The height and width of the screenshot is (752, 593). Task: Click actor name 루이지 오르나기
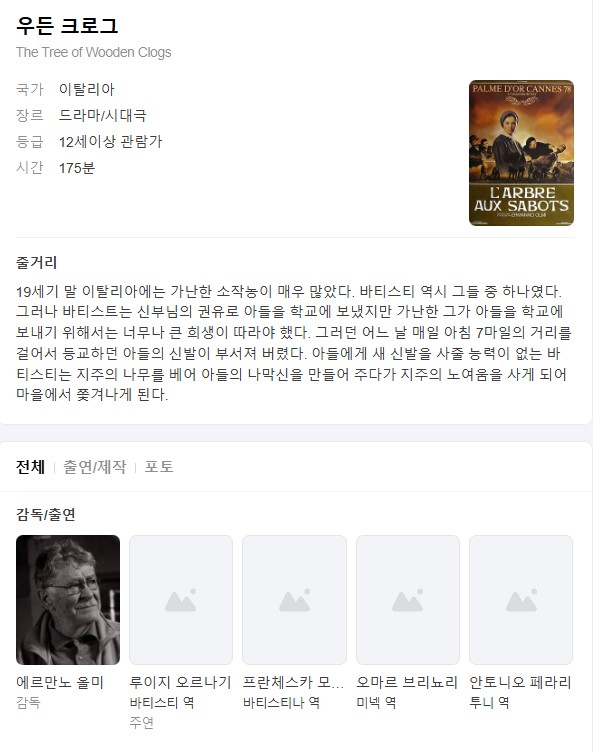tap(180, 682)
